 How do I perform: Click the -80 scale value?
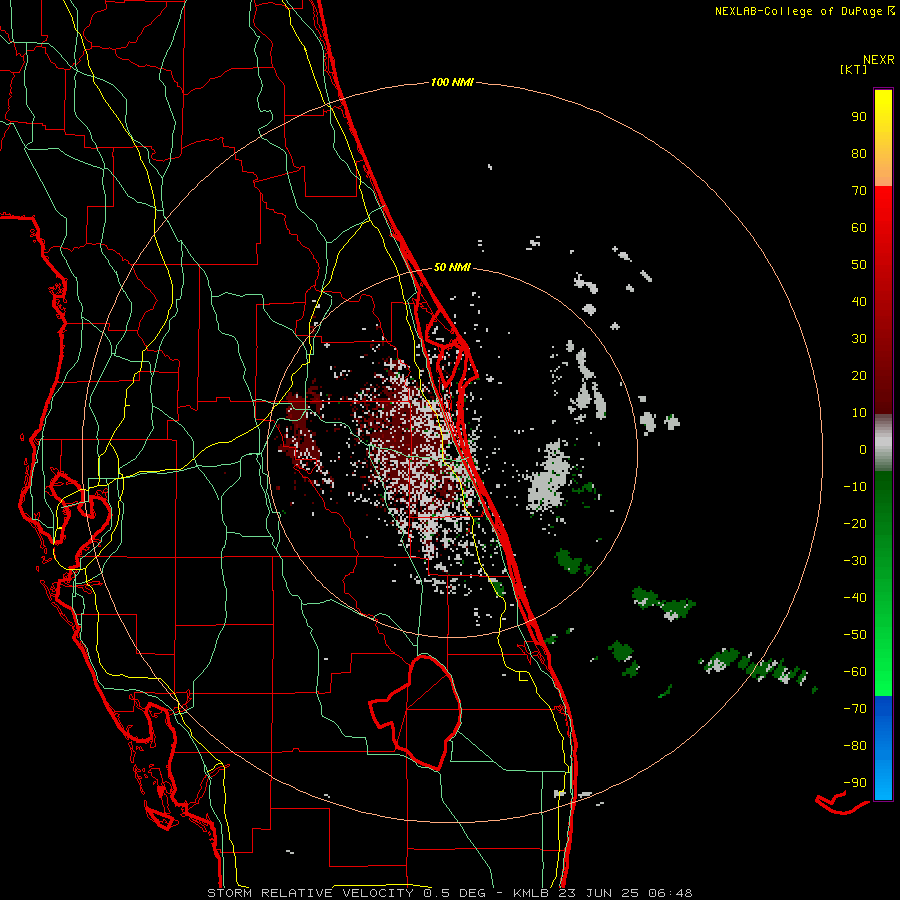[x=855, y=746]
